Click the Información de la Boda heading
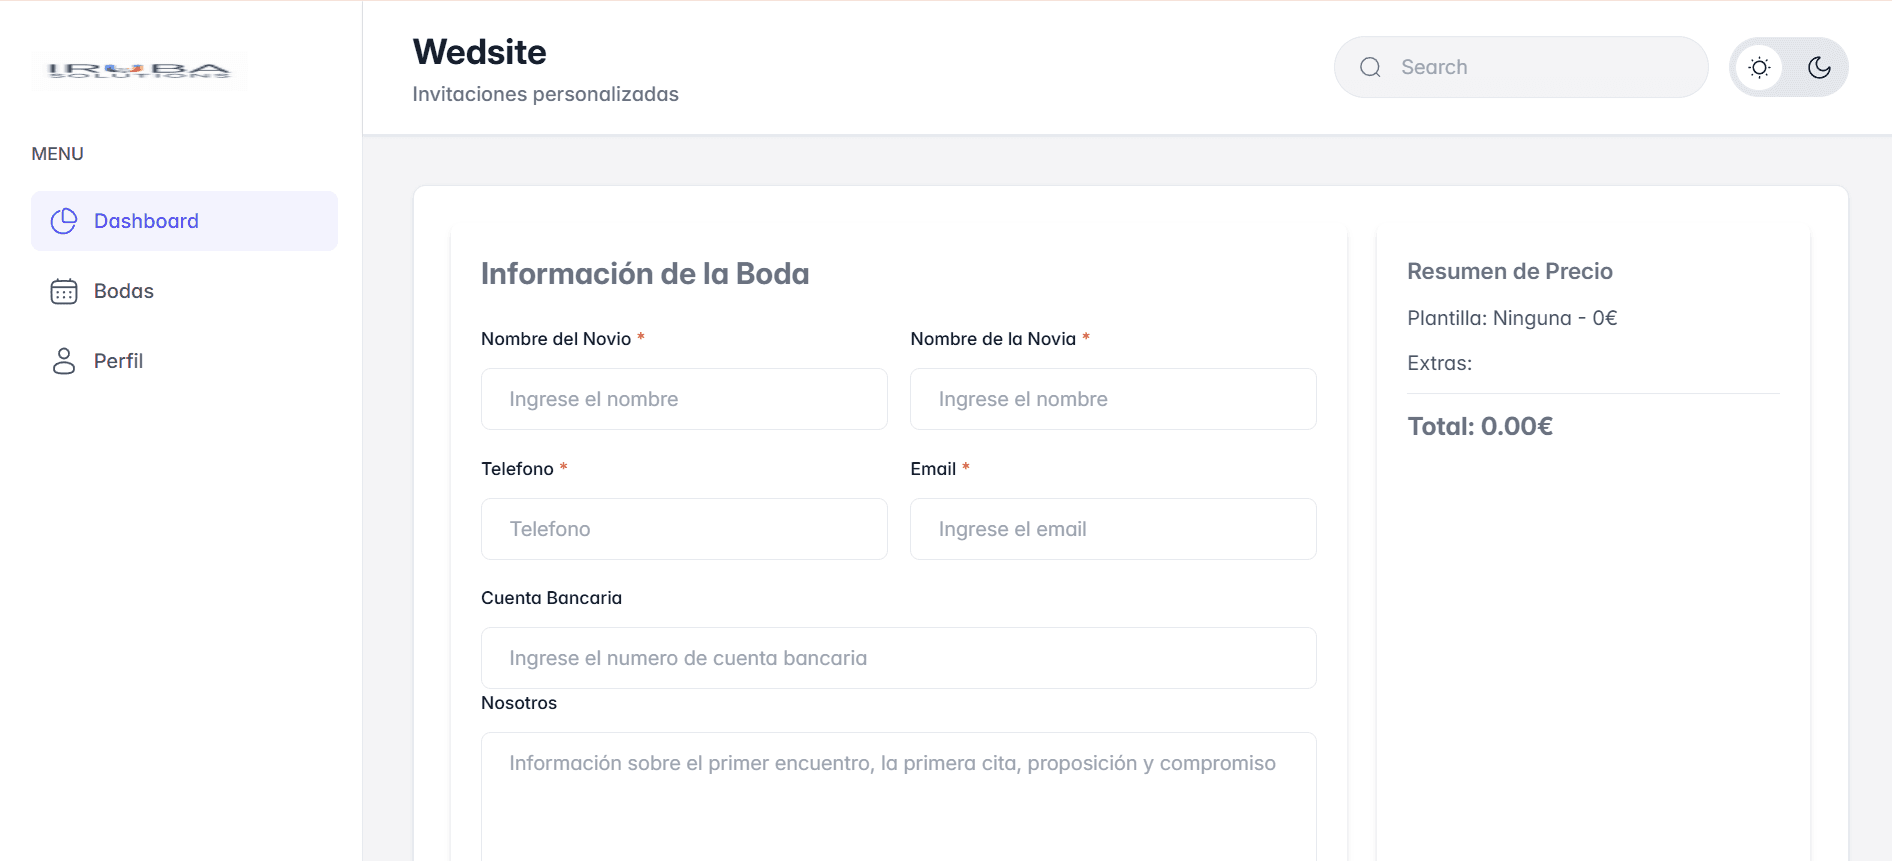This screenshot has height=861, width=1892. click(645, 274)
